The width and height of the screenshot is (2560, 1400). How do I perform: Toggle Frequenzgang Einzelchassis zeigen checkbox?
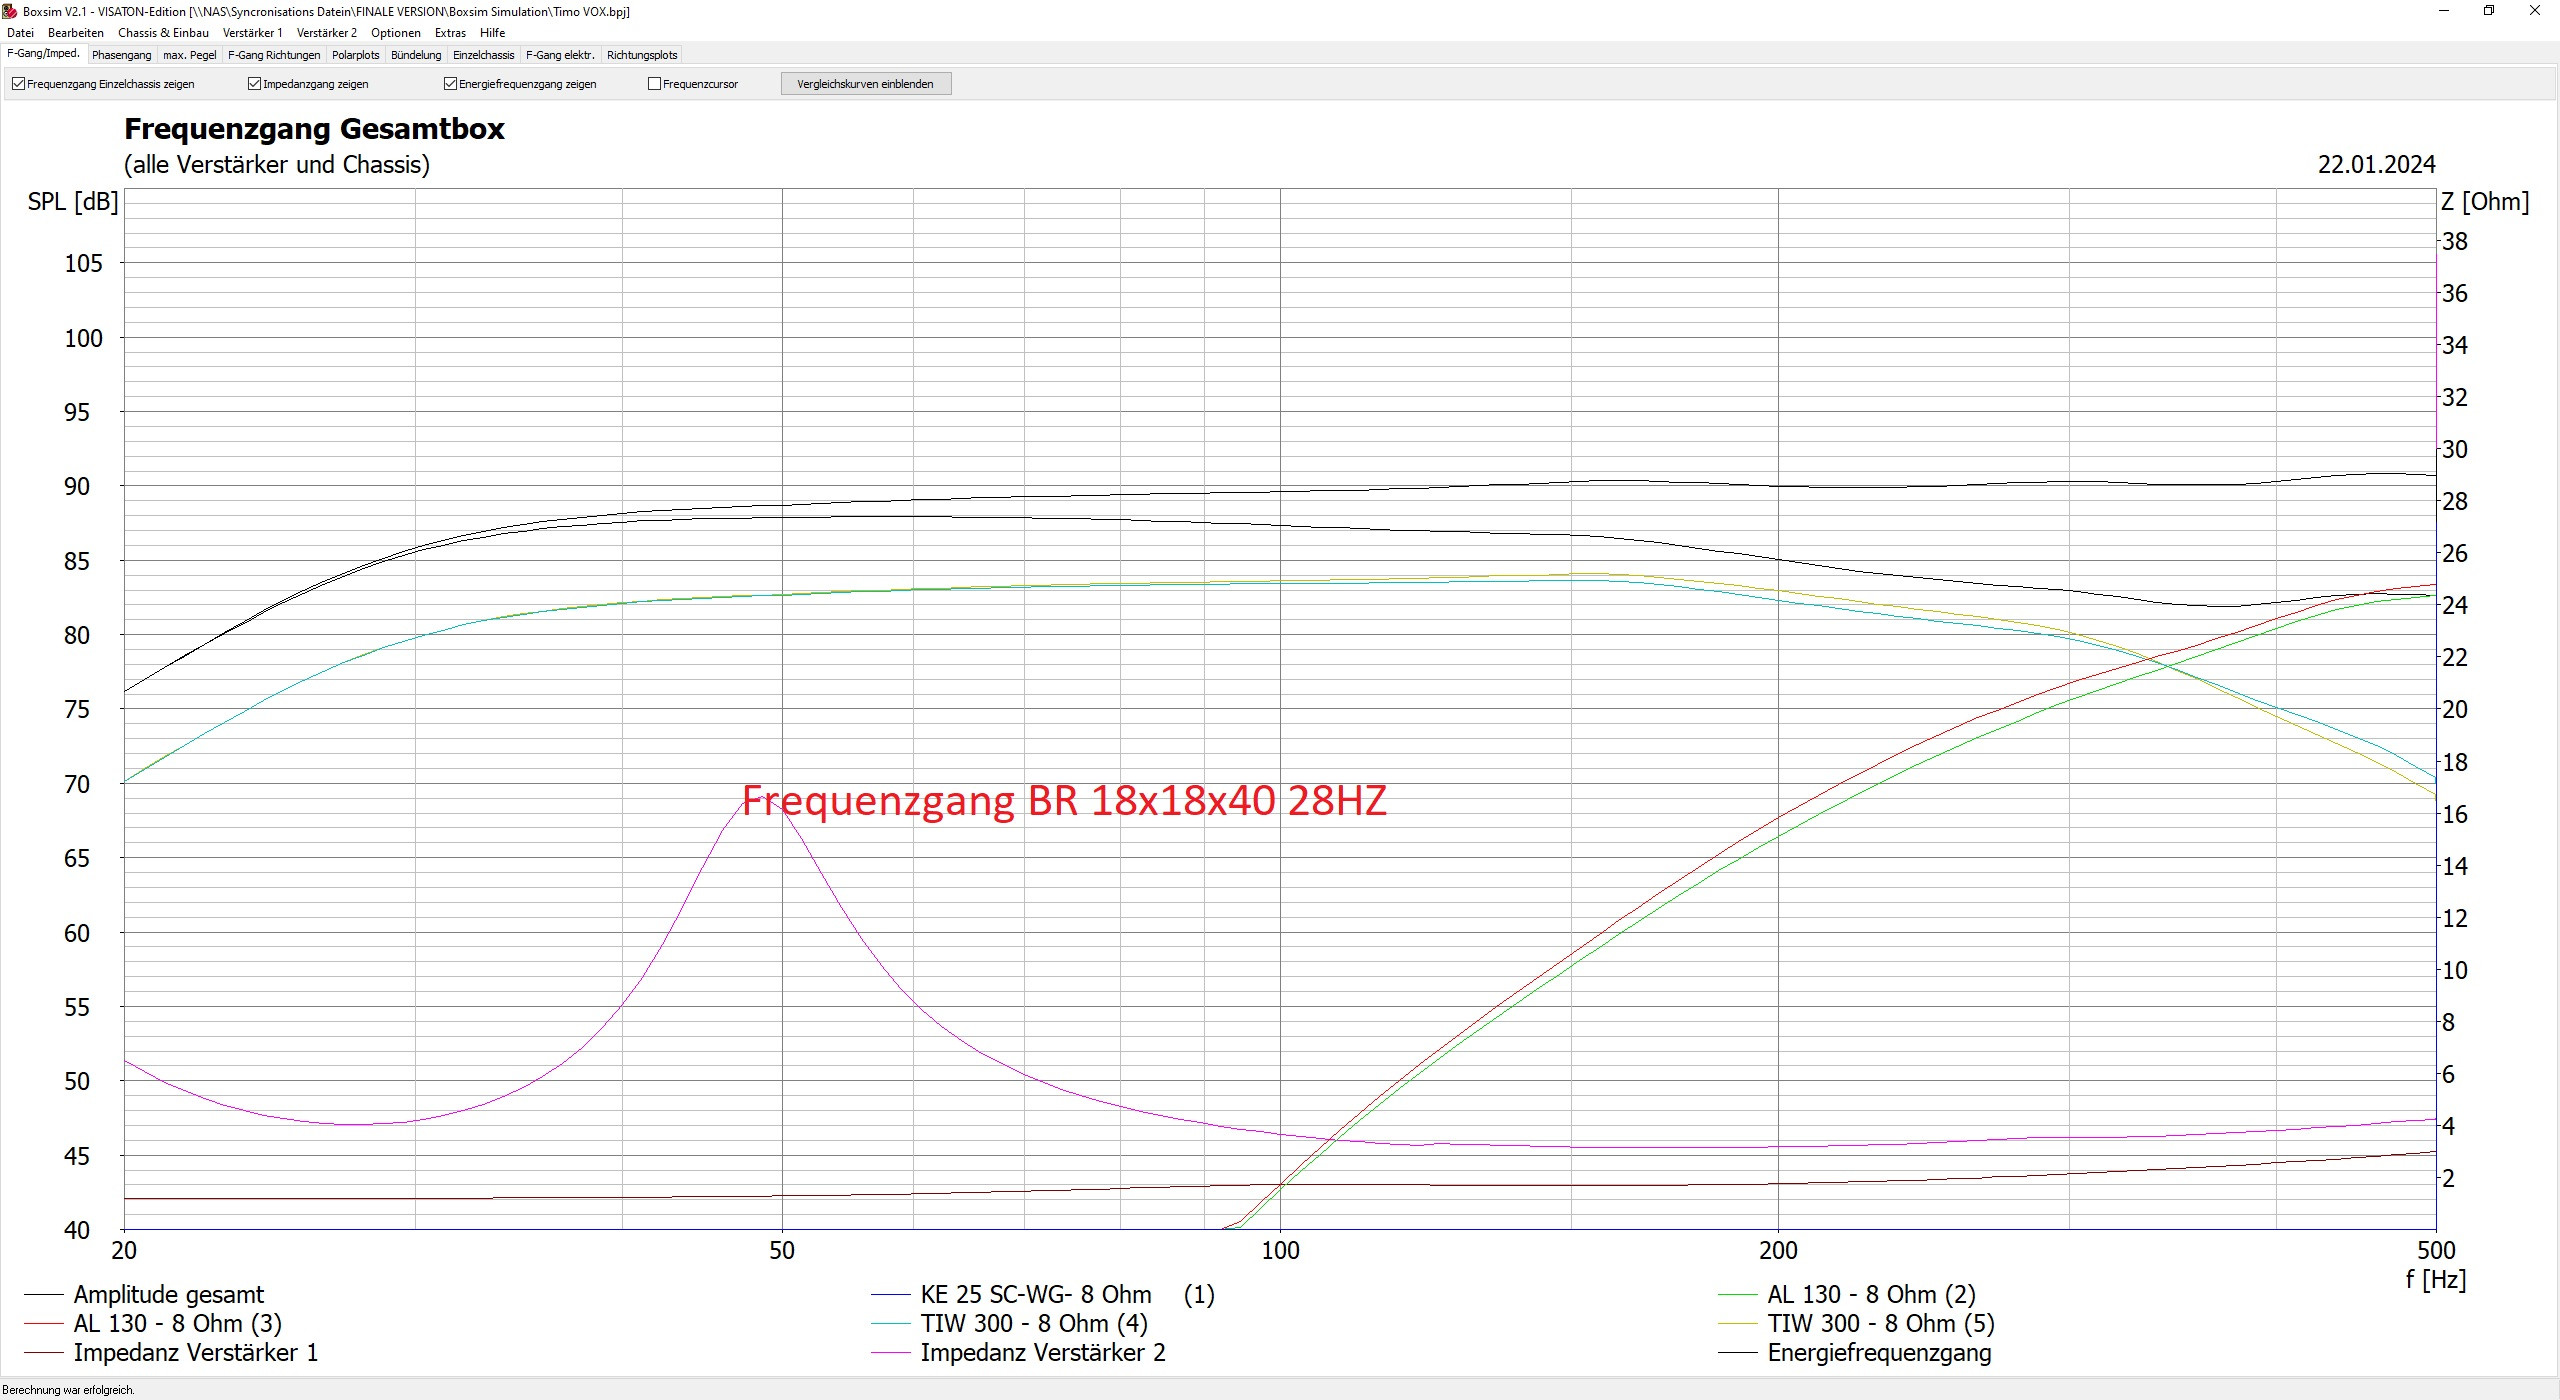(x=18, y=84)
